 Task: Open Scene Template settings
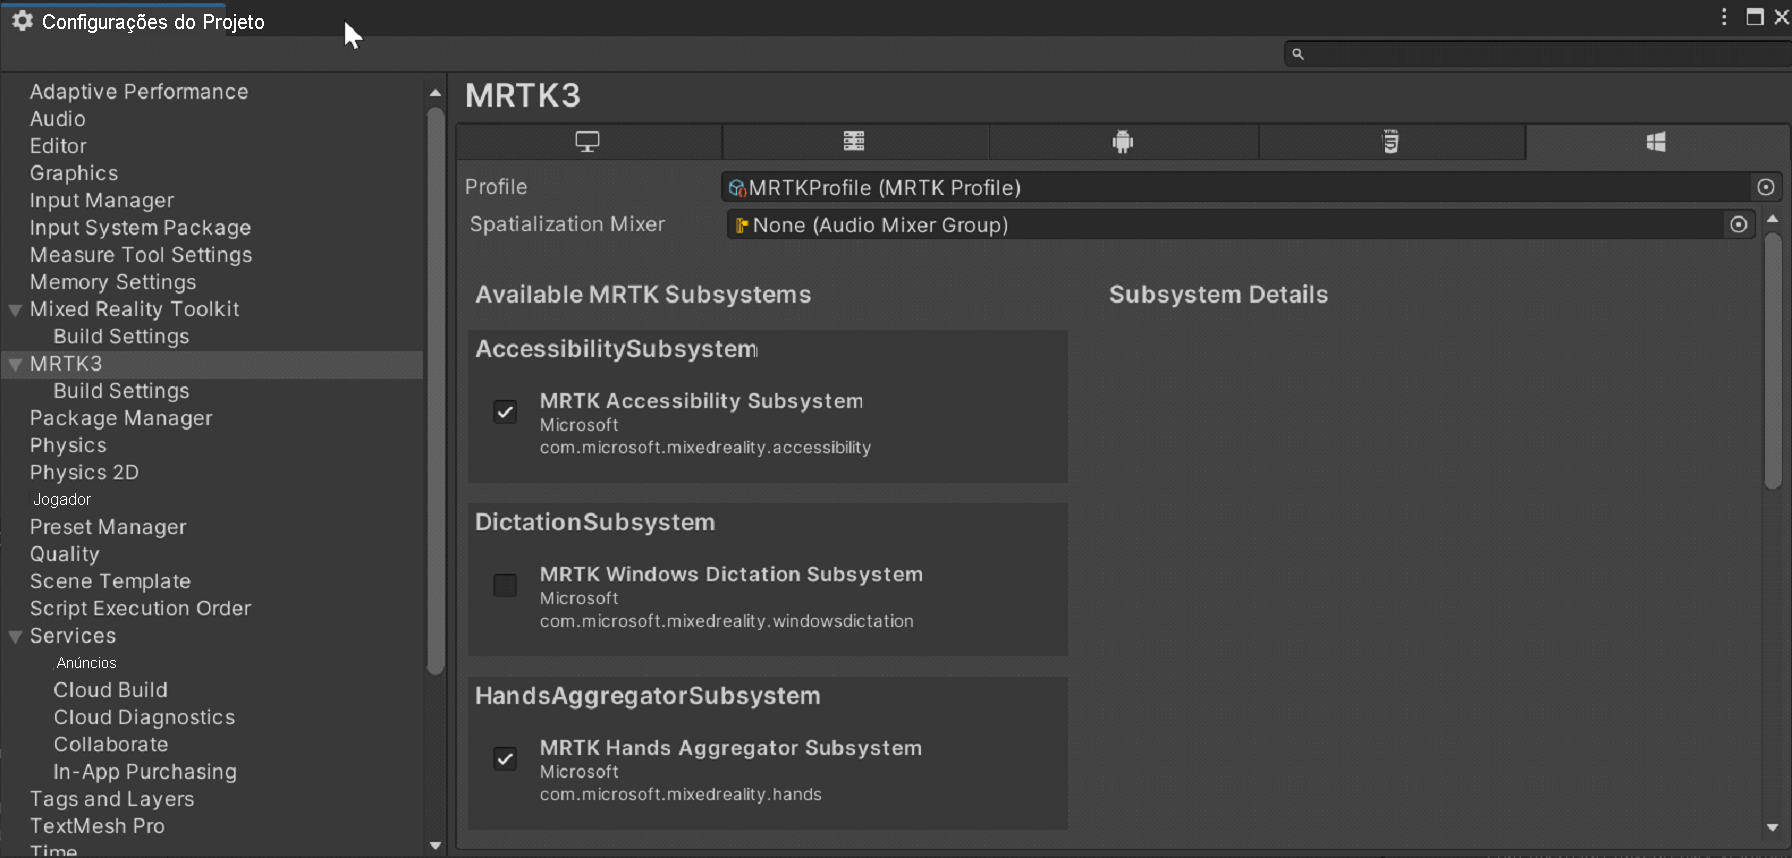coord(110,581)
